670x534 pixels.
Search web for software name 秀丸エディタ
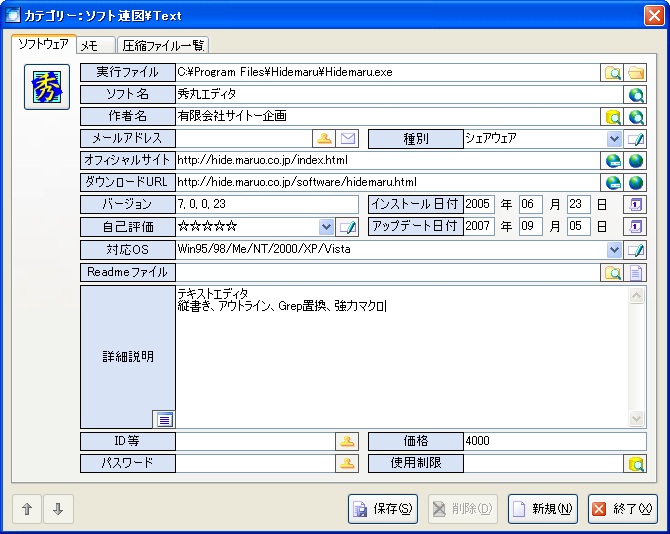click(635, 95)
